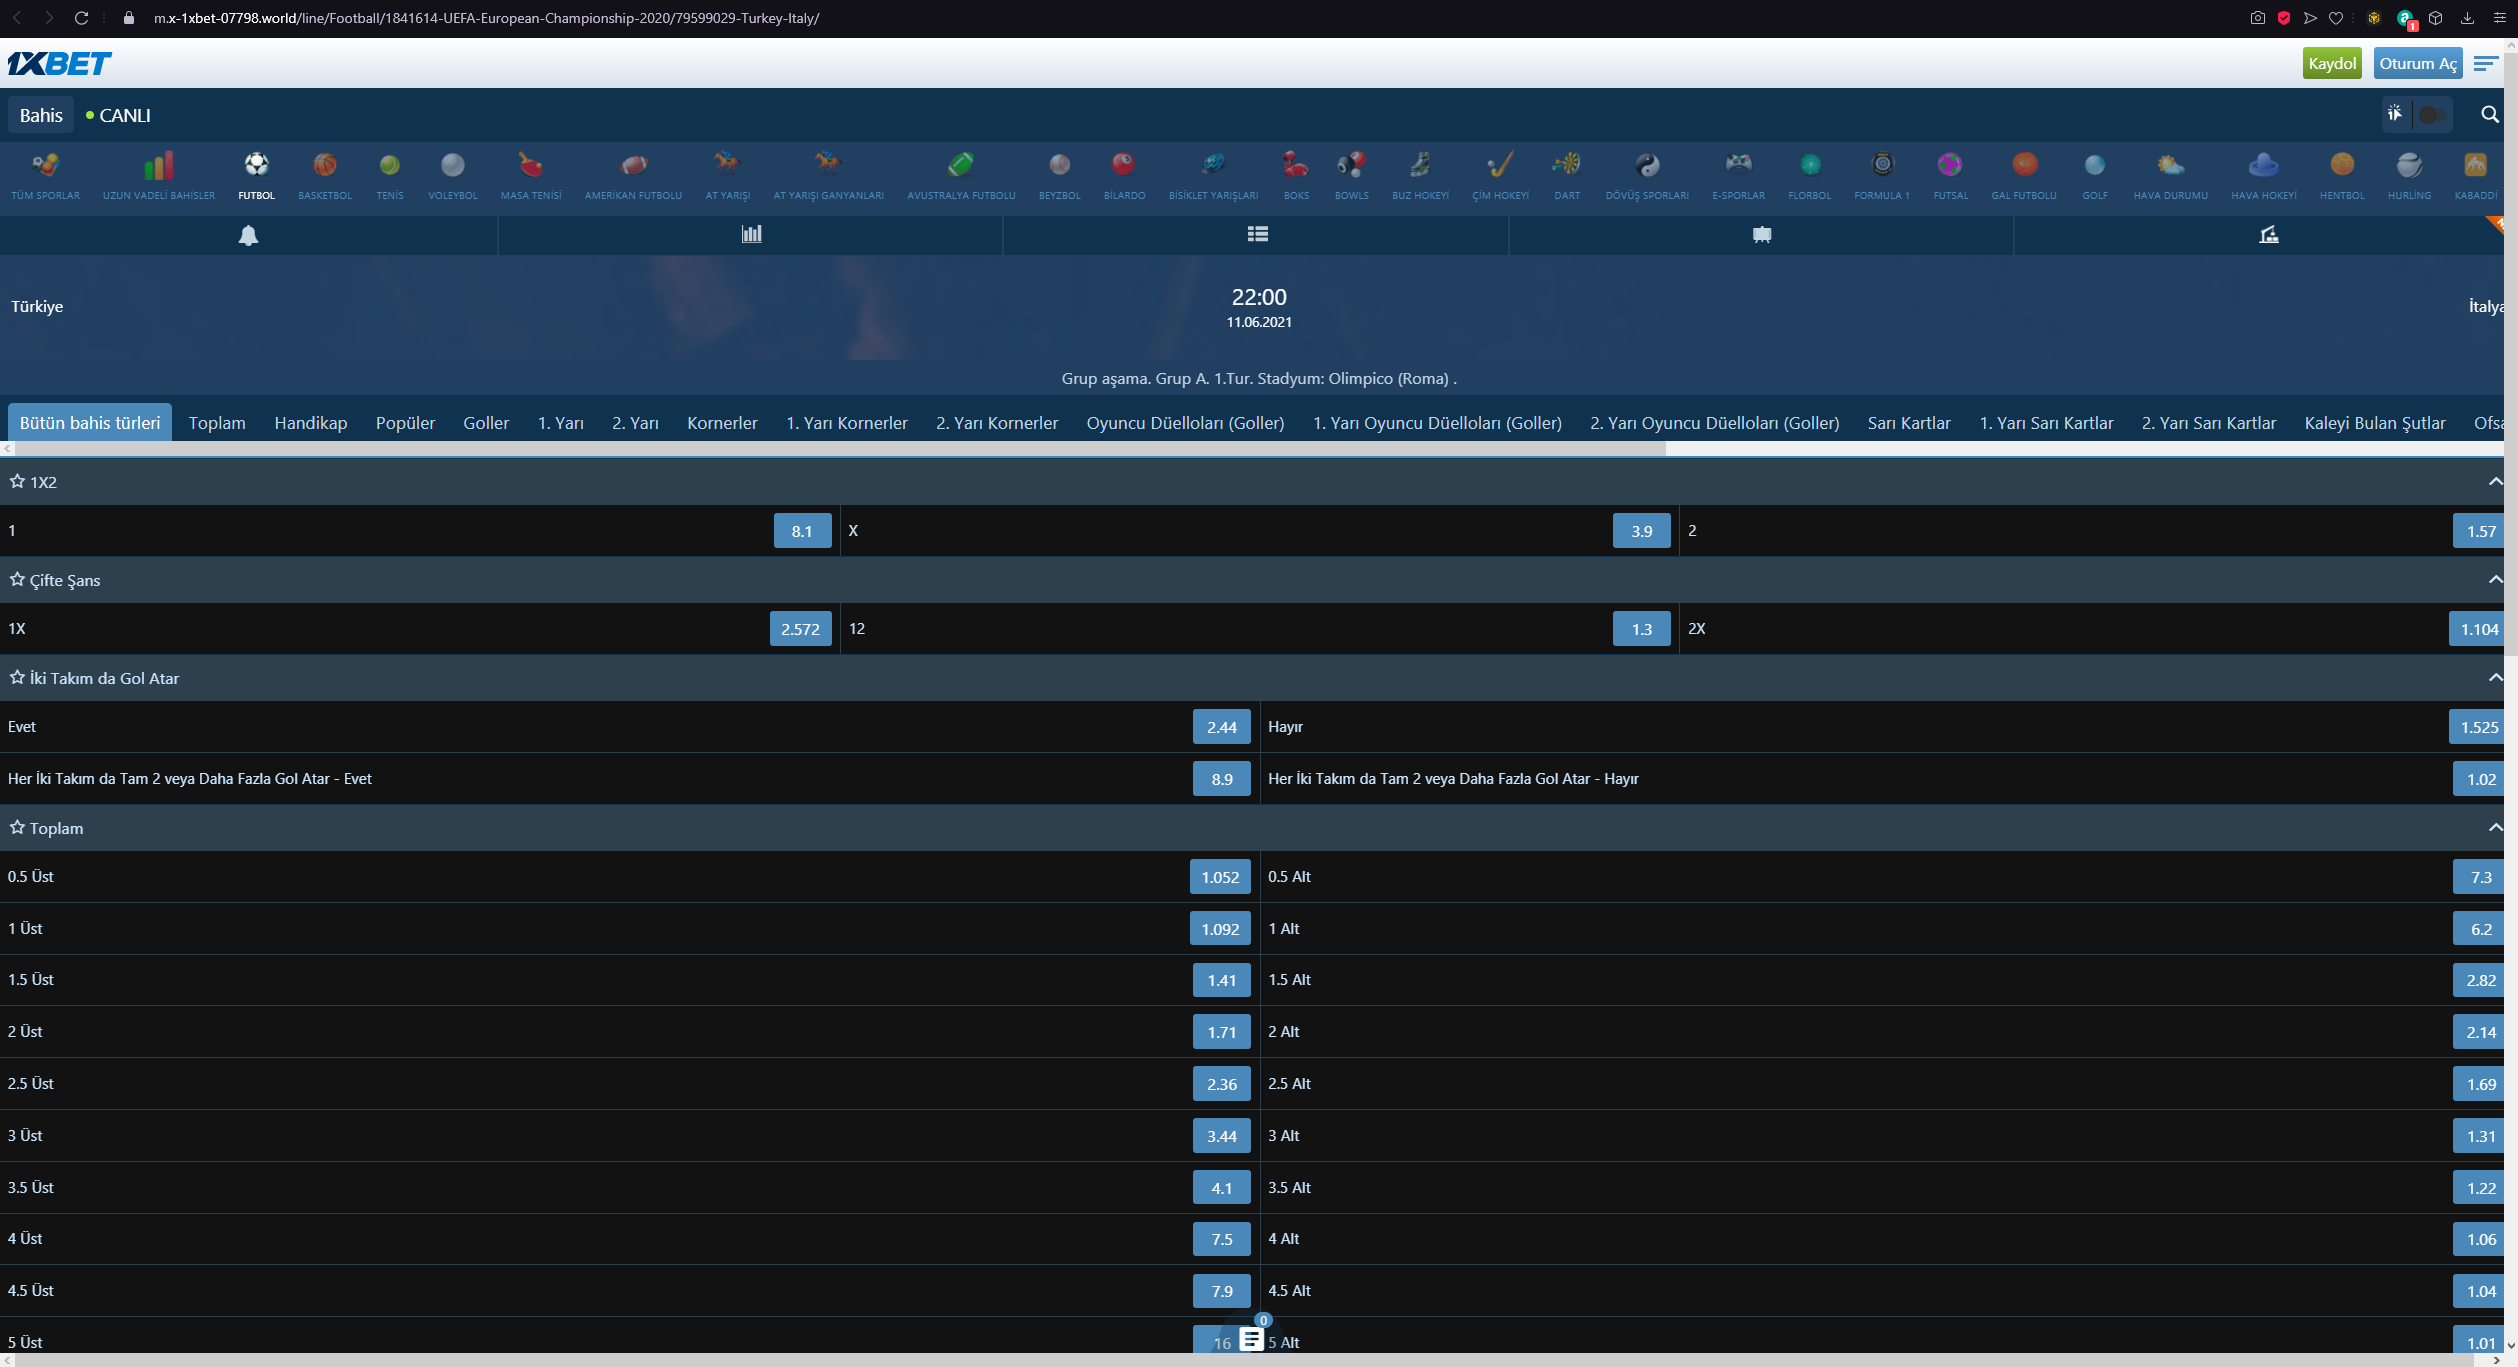The height and width of the screenshot is (1367, 2518).
Task: Click the search magnifier icon
Action: click(x=2489, y=115)
